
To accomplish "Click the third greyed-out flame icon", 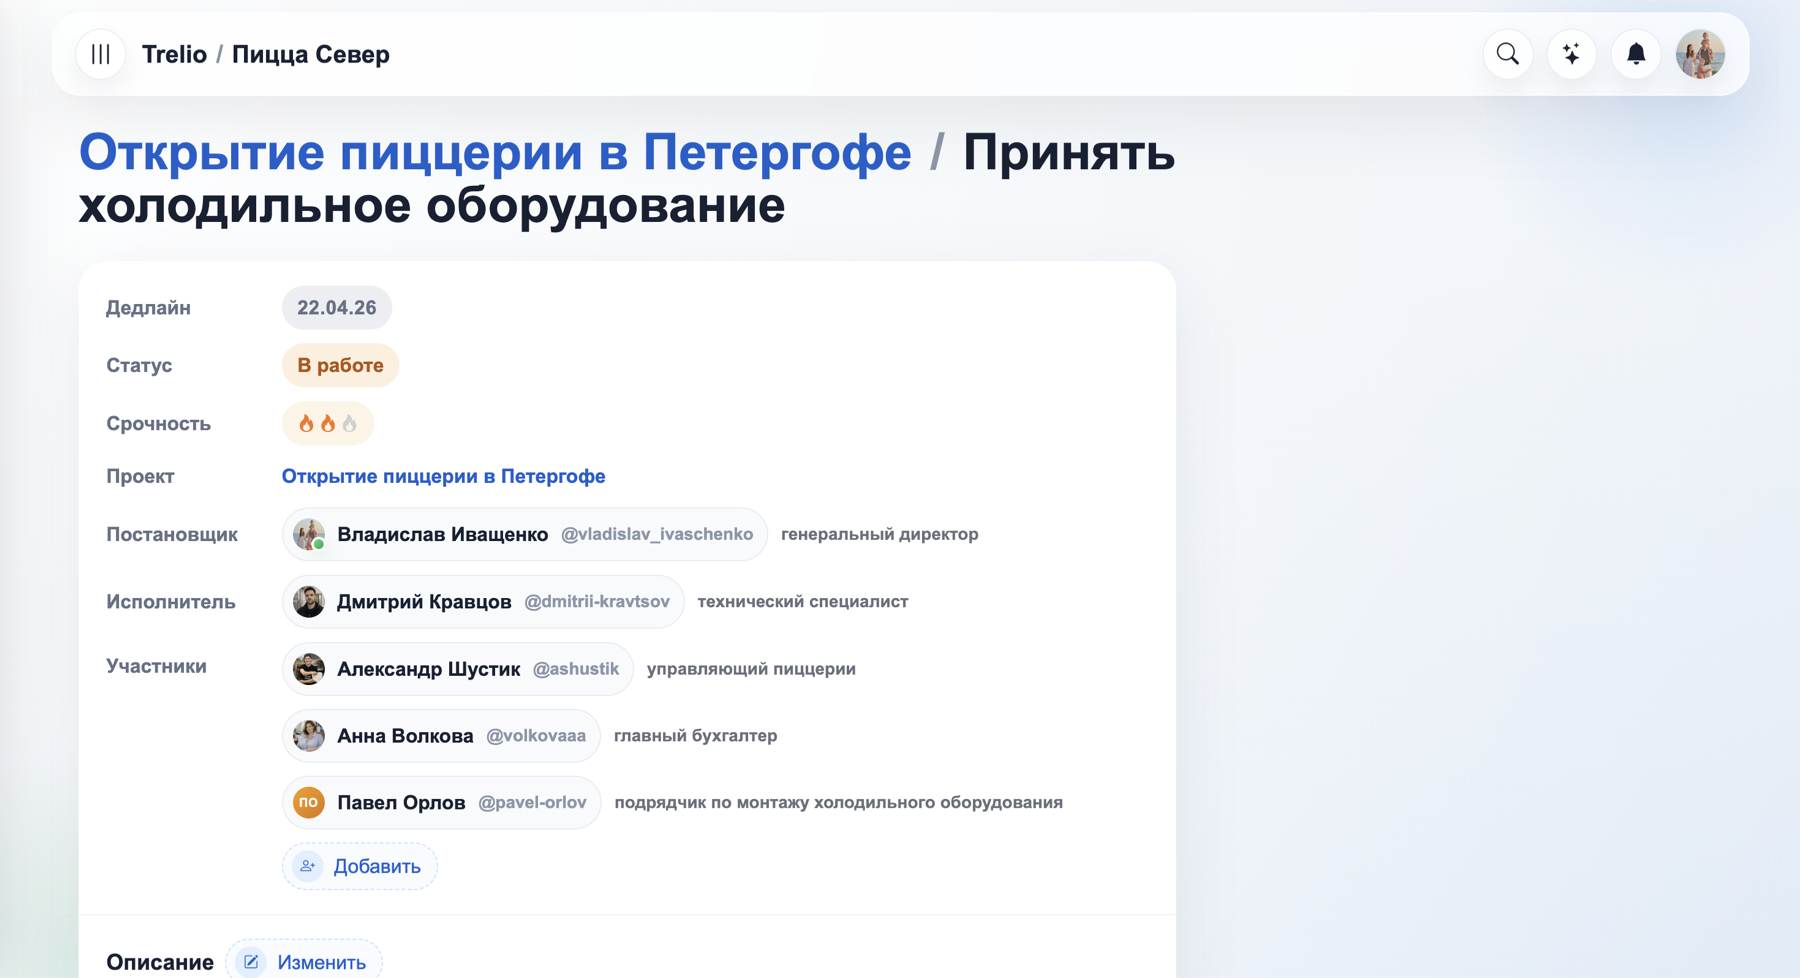I will [349, 424].
